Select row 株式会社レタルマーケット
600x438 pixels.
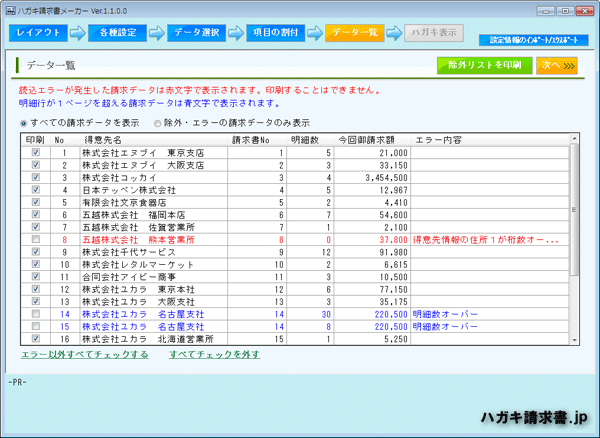pos(295,264)
